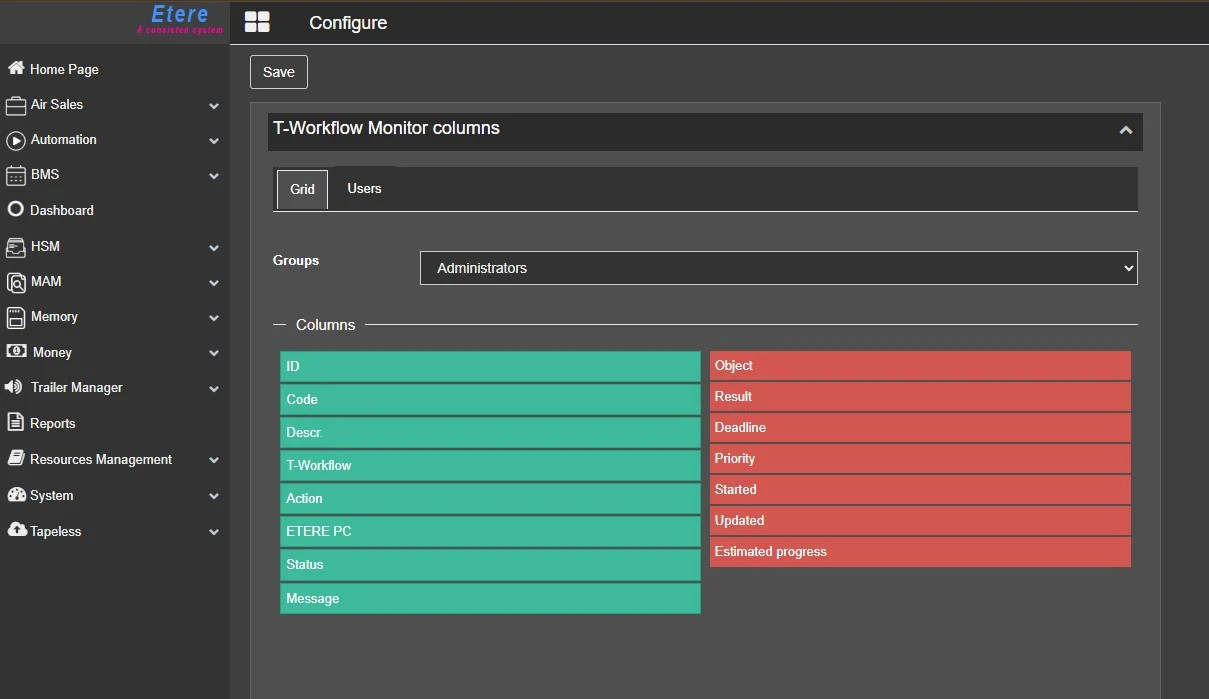1209x699 pixels.
Task: Toggle the green ID column item
Action: point(490,366)
